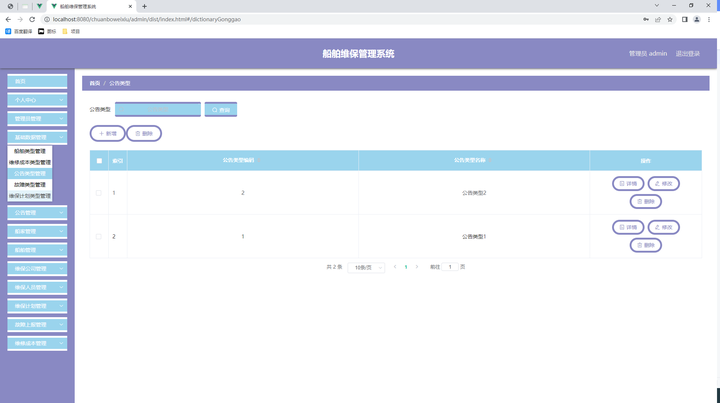Select 船舶类型管理 submenu item

30,151
